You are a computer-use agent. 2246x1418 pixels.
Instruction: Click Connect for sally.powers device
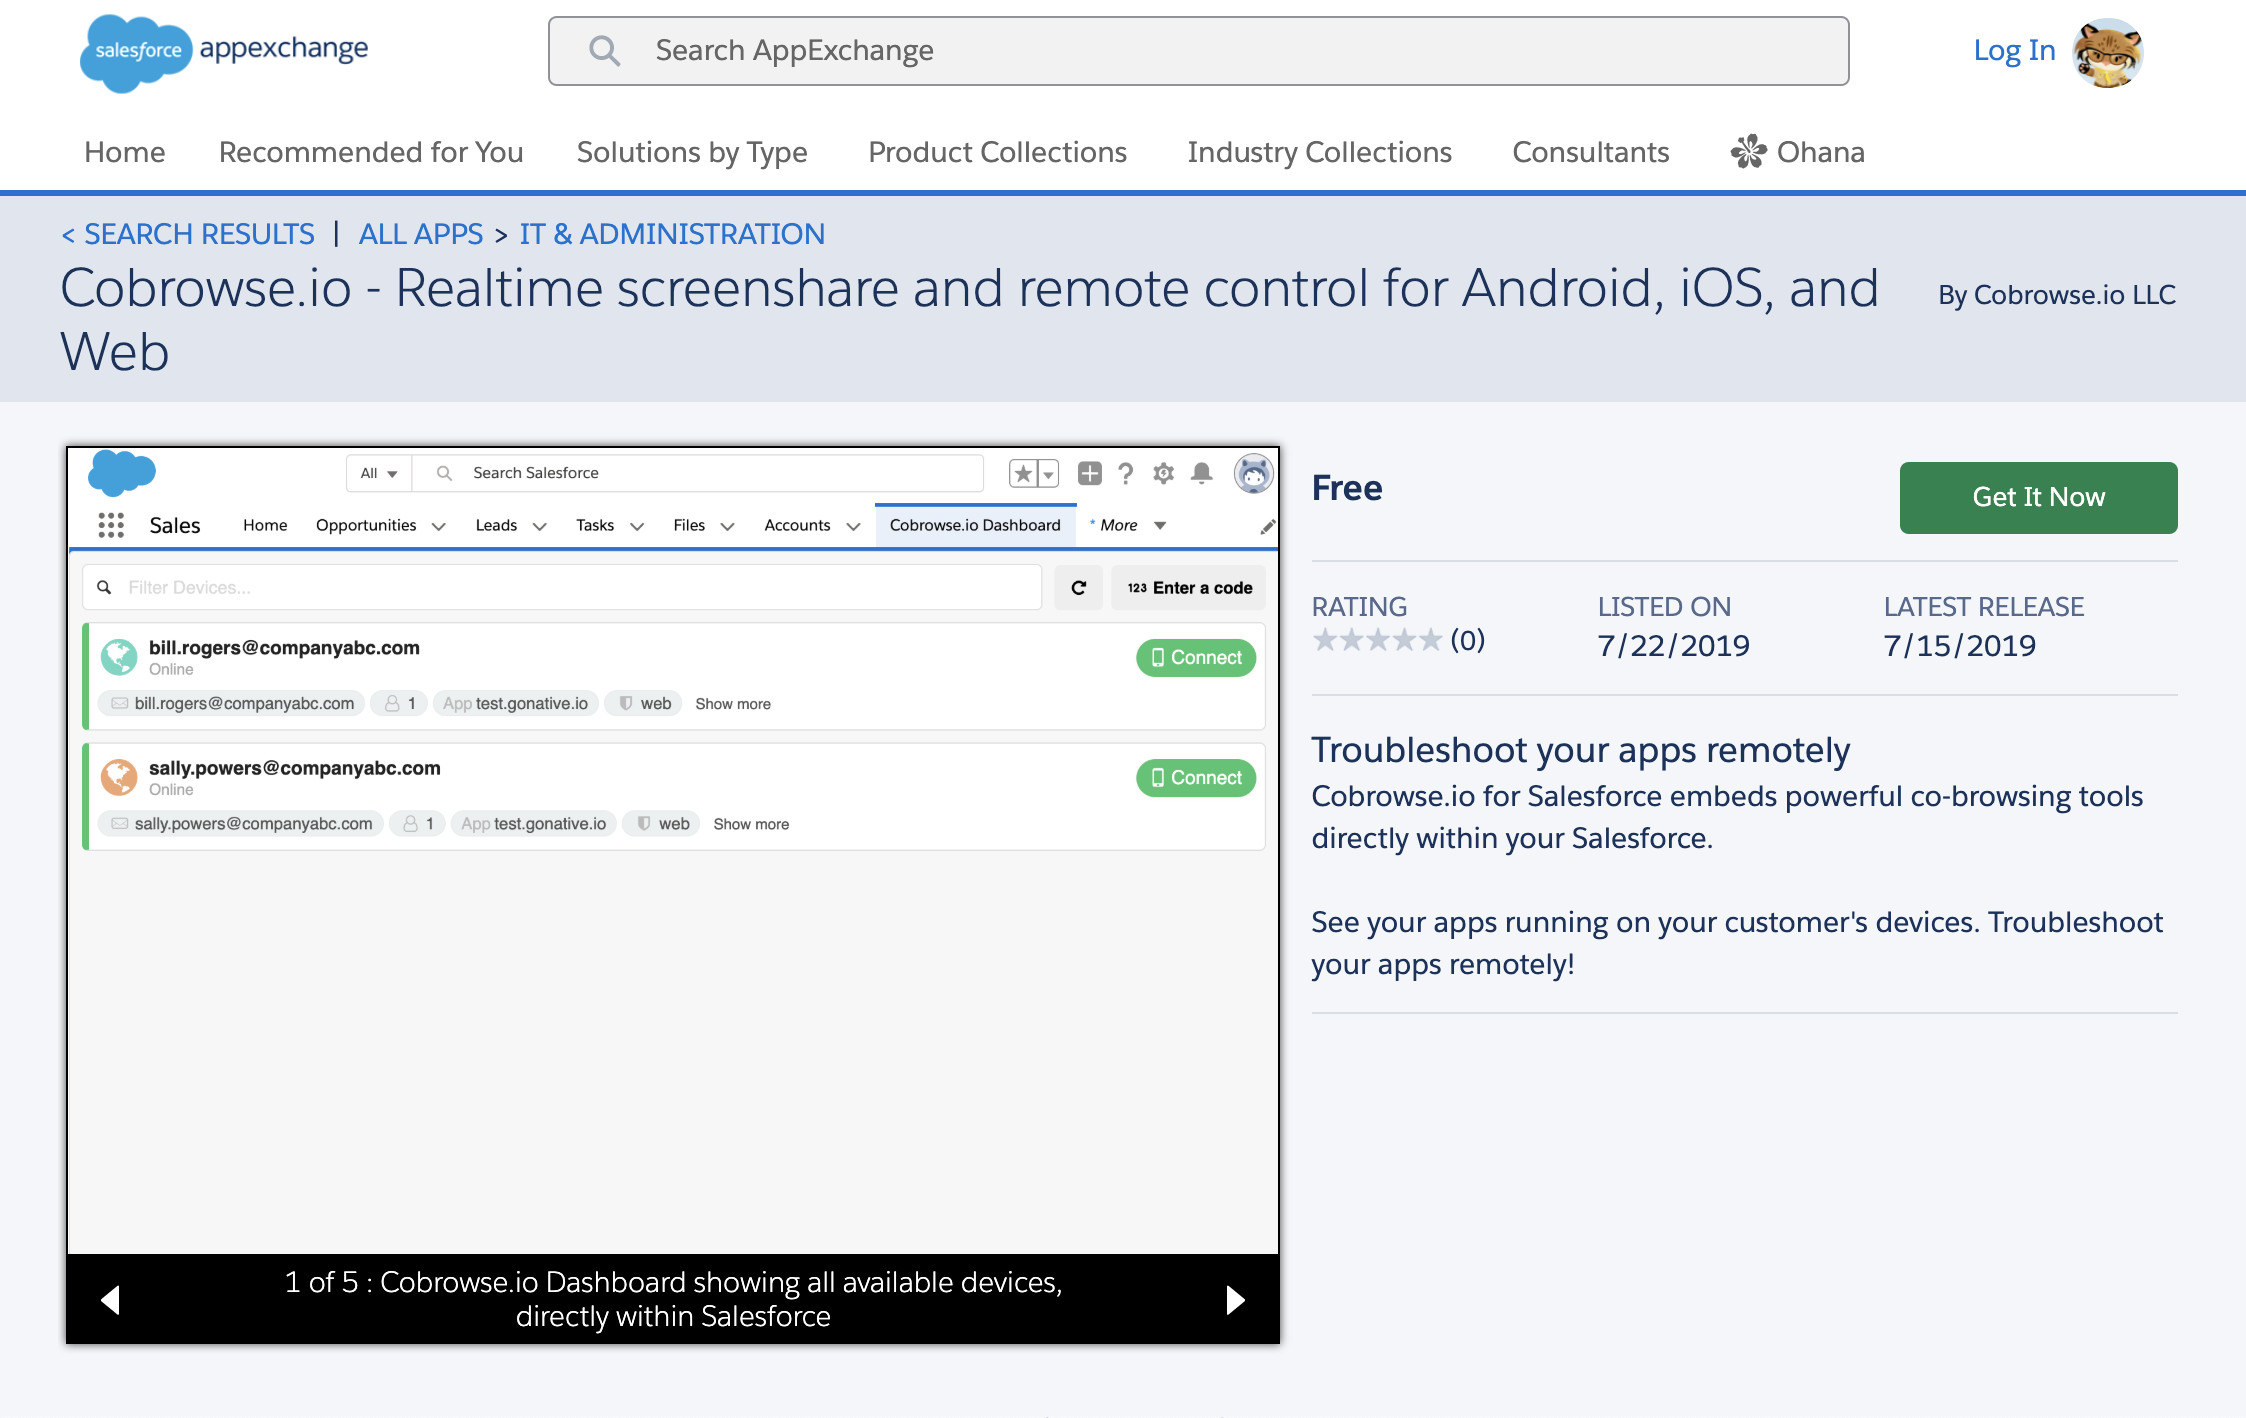pos(1196,777)
